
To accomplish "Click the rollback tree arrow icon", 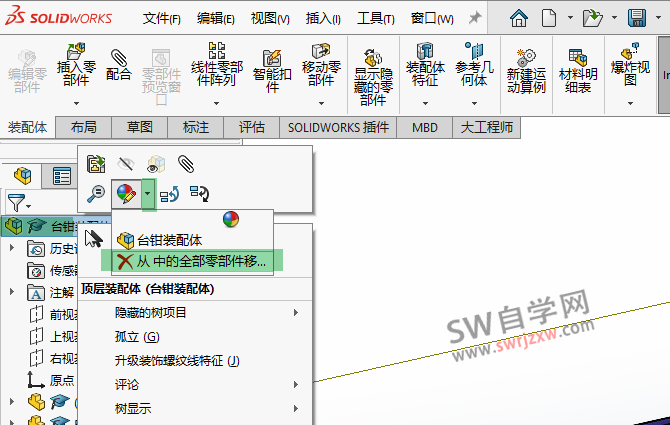I will [x=170, y=195].
